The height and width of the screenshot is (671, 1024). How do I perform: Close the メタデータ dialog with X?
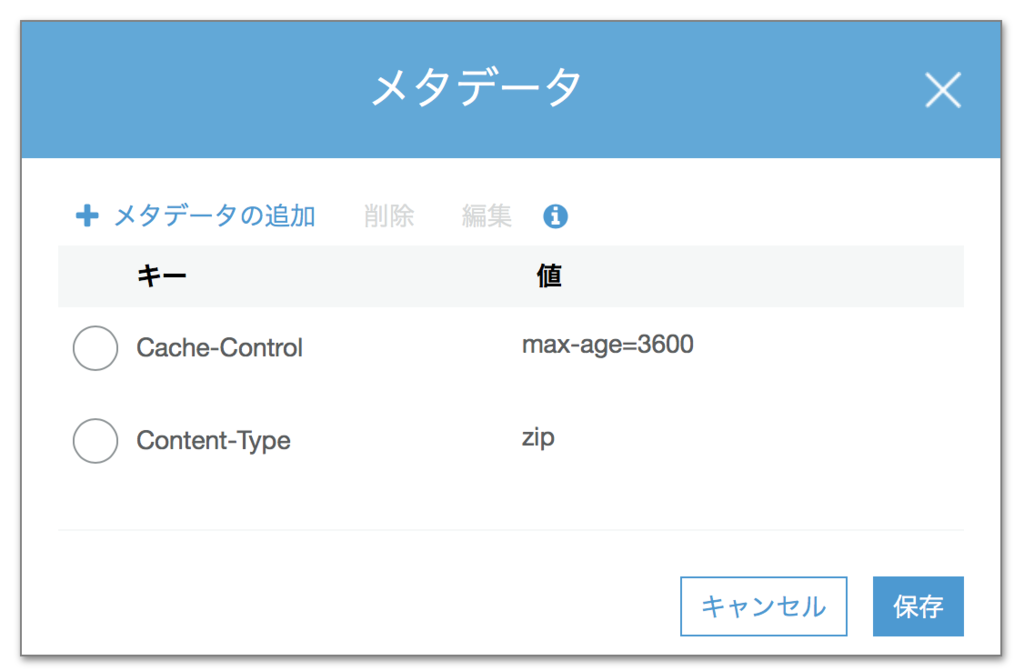click(x=943, y=90)
